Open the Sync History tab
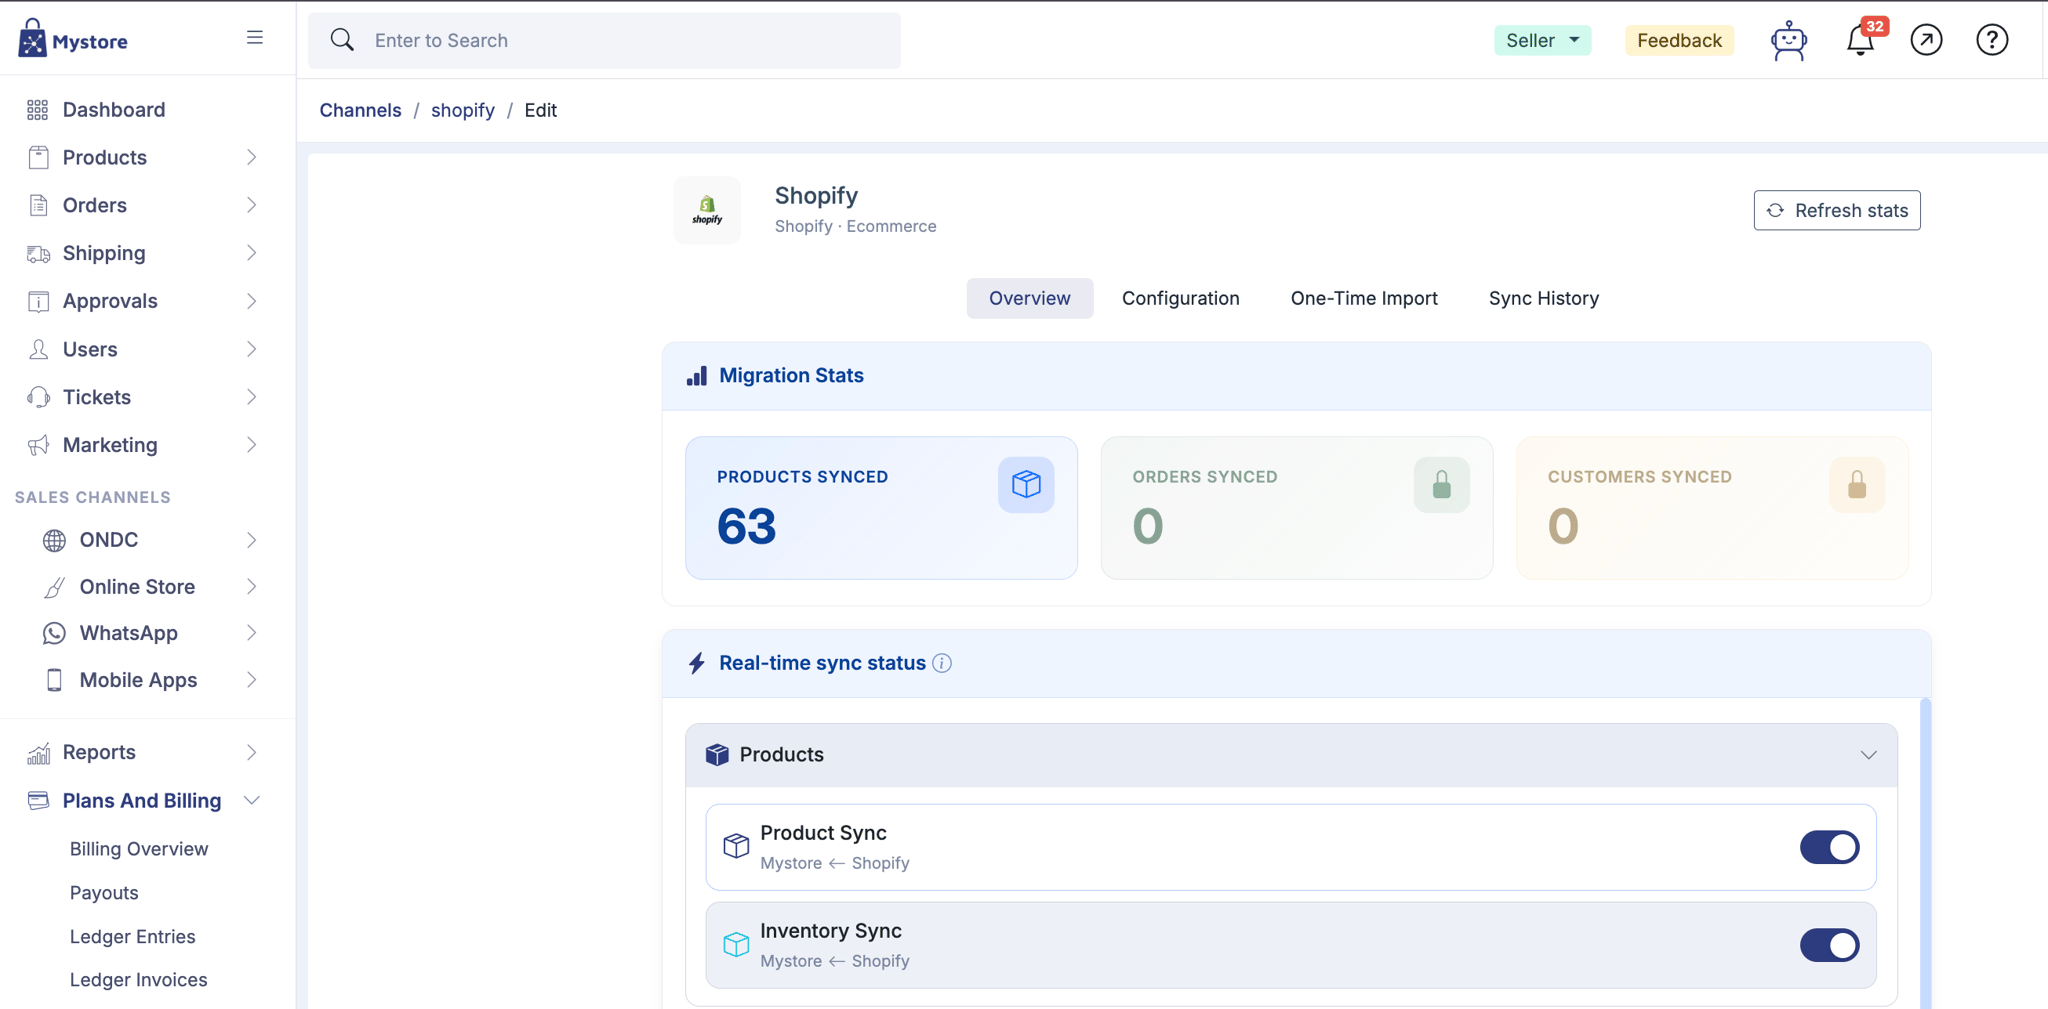Viewport: 2048px width, 1009px height. pos(1543,298)
